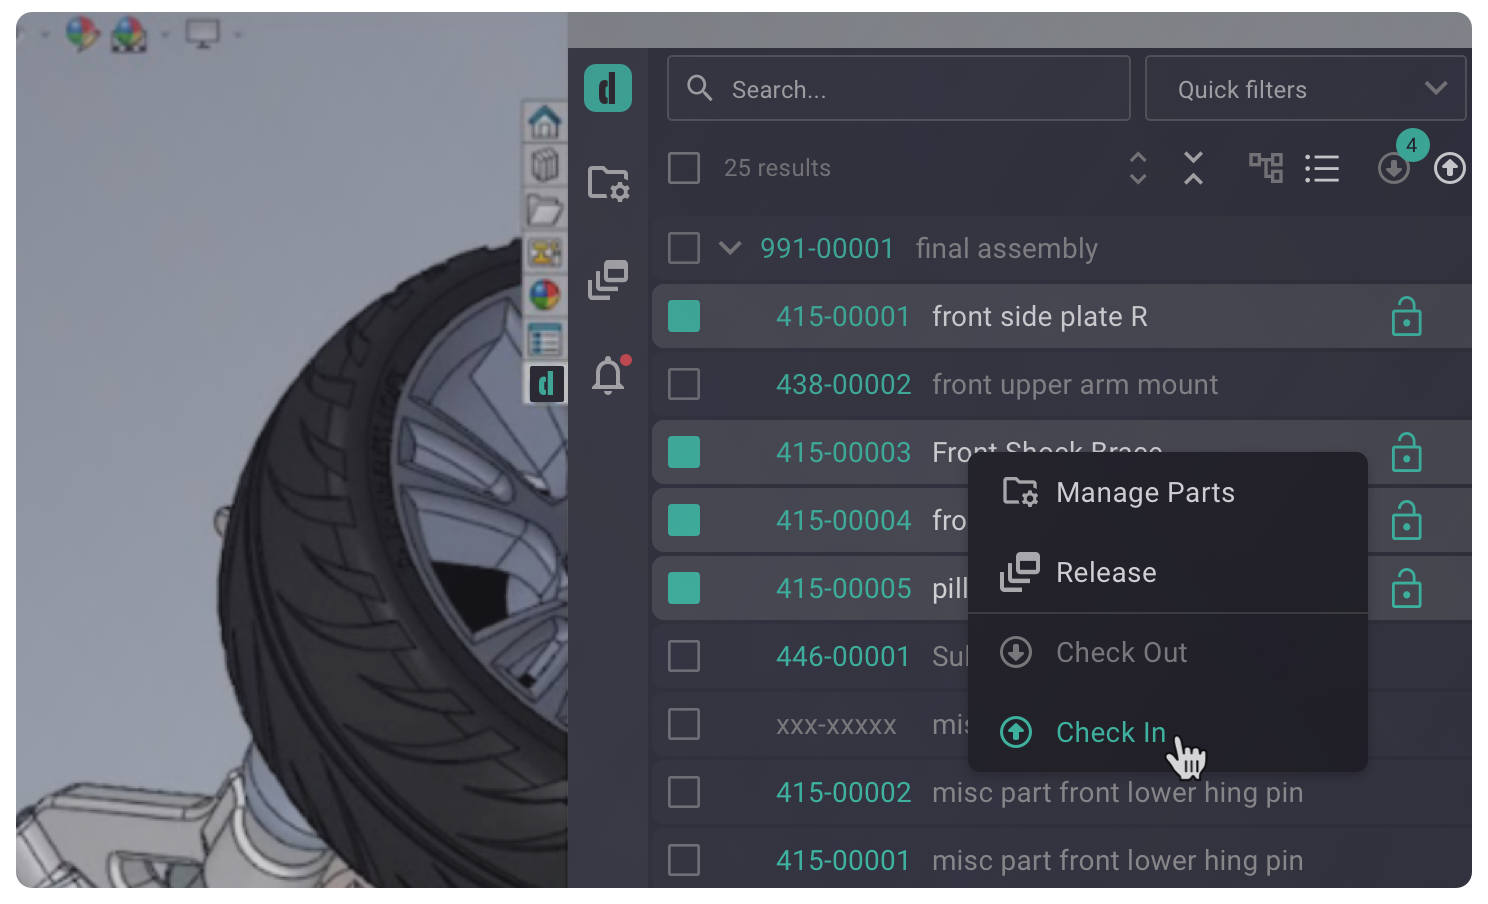Click the lock icon for 415-00001
The height and width of the screenshot is (904, 1488).
click(1406, 317)
